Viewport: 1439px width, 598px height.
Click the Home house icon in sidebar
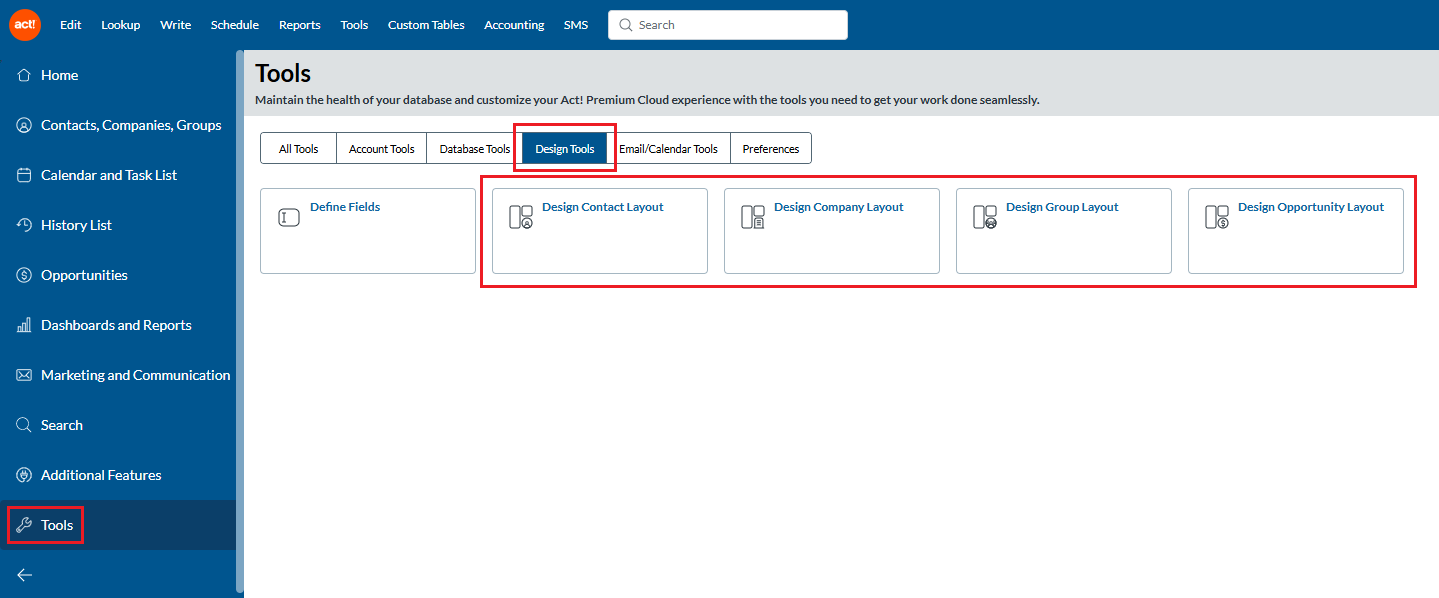click(x=25, y=75)
